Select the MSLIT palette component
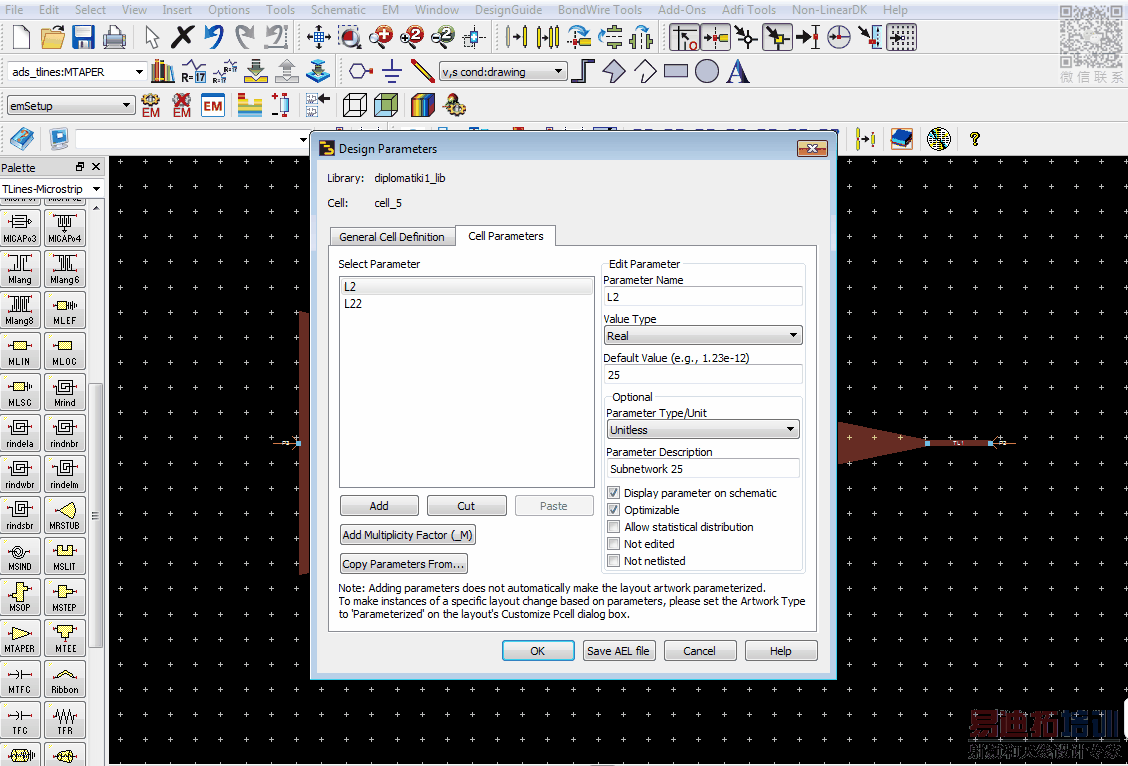Screen dimensions: 1128x766 [65, 557]
